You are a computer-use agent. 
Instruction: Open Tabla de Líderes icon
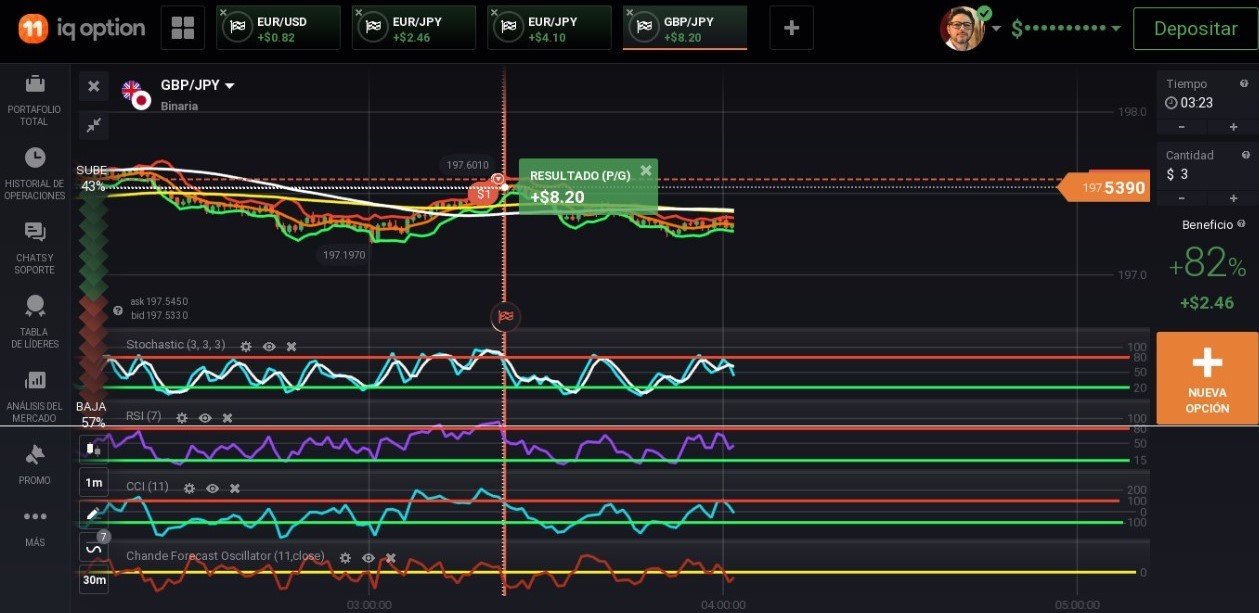point(35,306)
